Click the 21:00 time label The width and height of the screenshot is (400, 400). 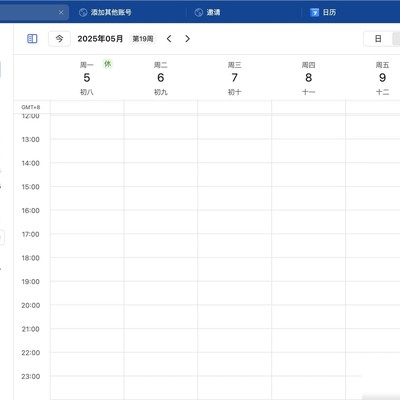click(31, 329)
